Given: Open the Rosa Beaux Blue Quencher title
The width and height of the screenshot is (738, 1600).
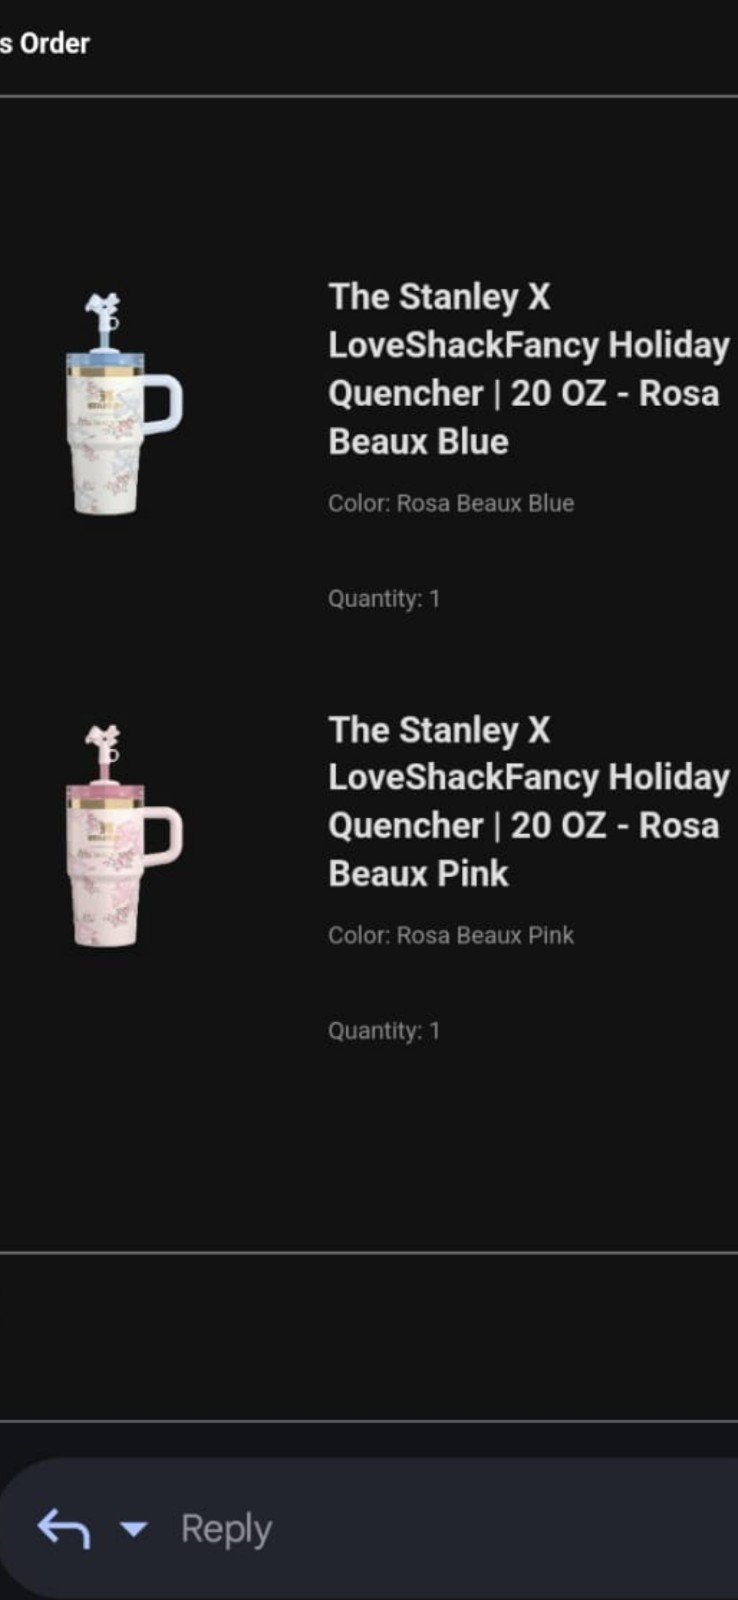Looking at the screenshot, I should tap(529, 369).
